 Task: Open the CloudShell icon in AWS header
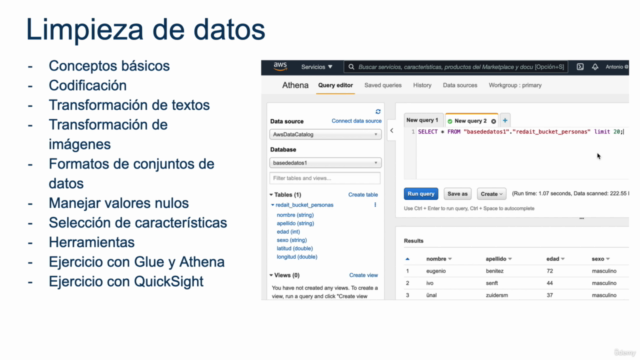coord(580,67)
